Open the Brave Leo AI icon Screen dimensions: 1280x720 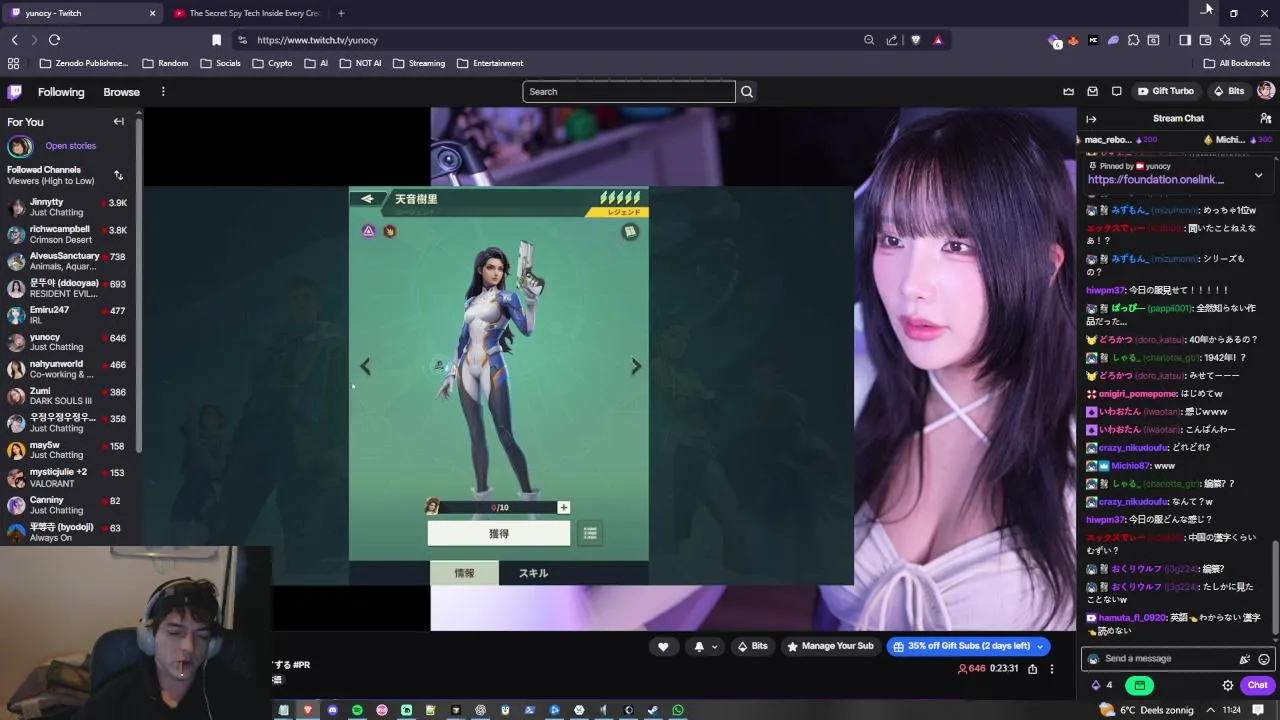tap(1225, 40)
